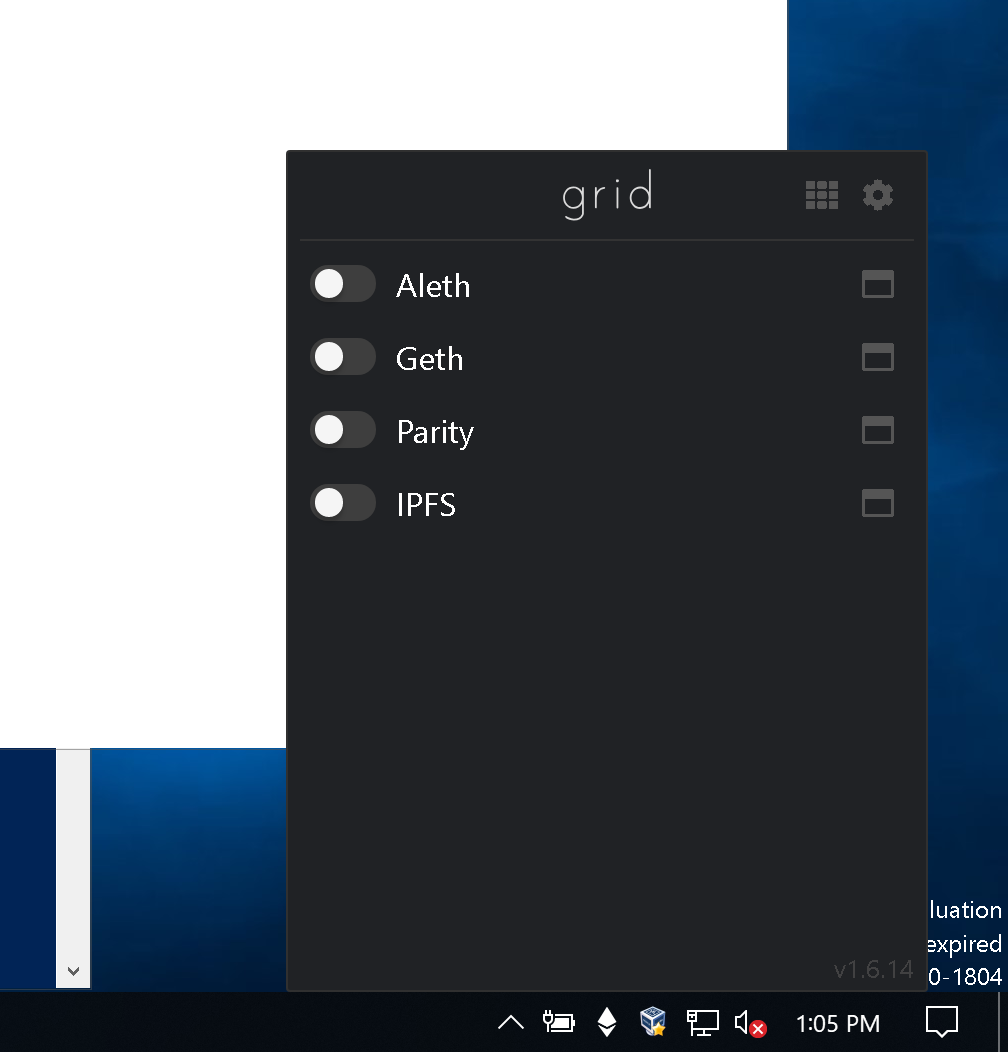Enable the Aleth client toggle
This screenshot has height=1052, width=1008.
pos(343,284)
